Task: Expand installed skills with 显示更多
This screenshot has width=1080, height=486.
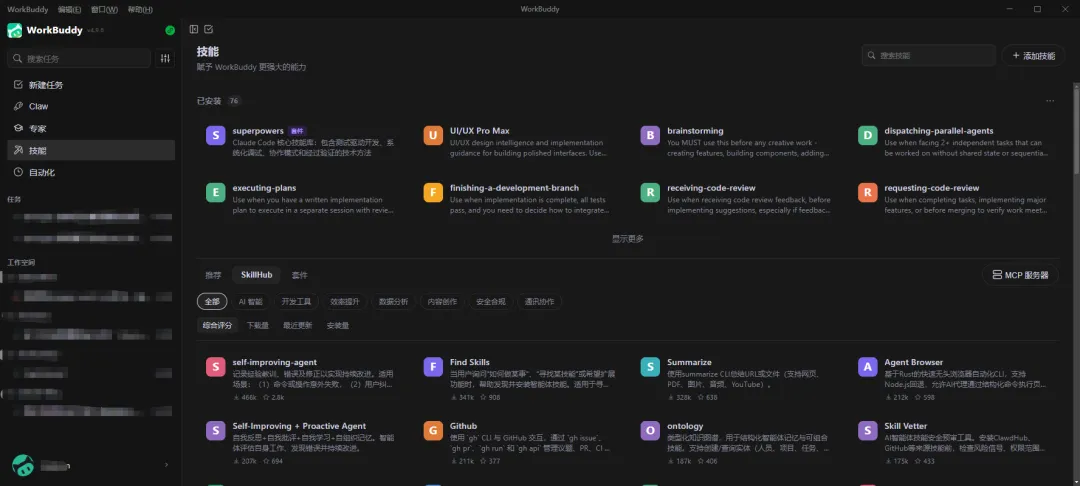Action: (627, 239)
